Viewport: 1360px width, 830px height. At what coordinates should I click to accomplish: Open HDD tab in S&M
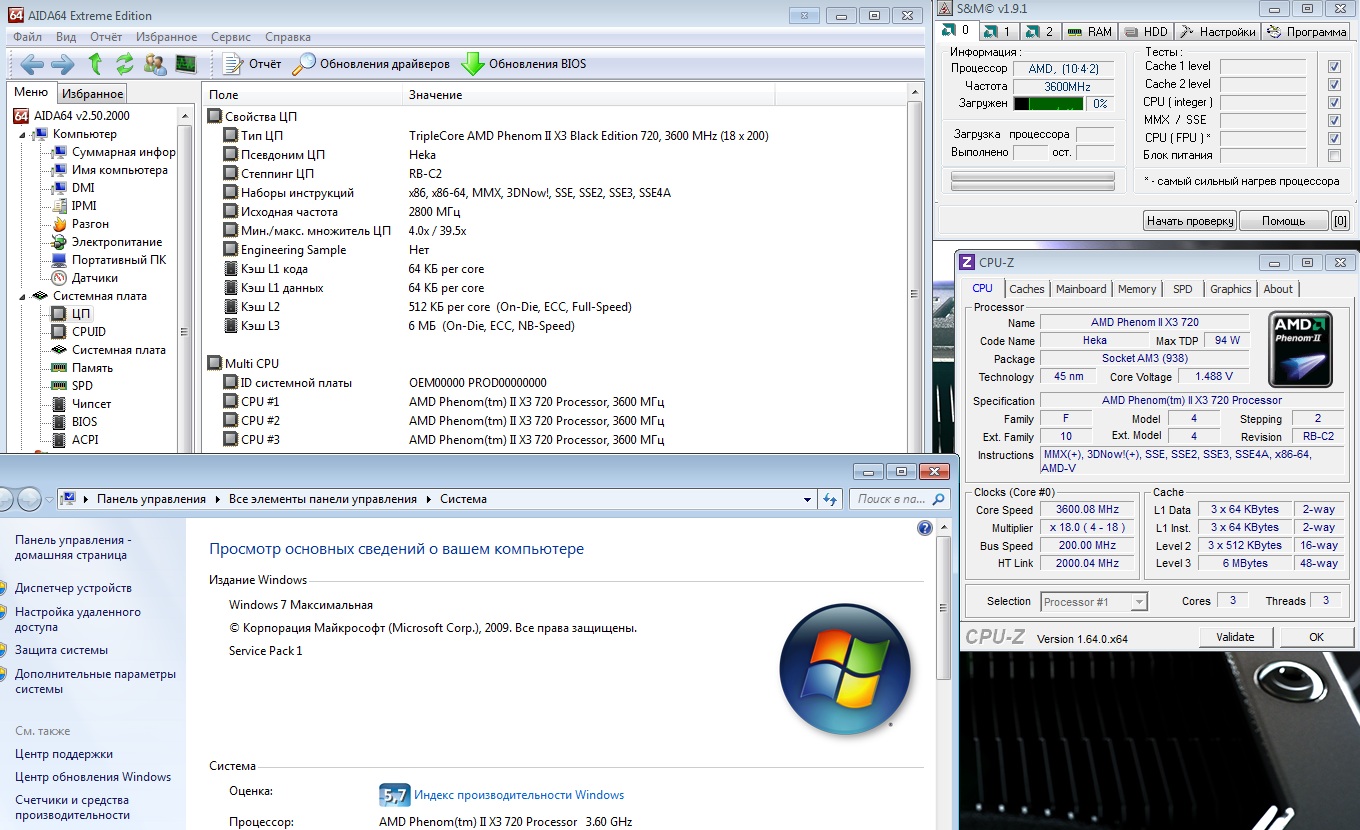1145,32
